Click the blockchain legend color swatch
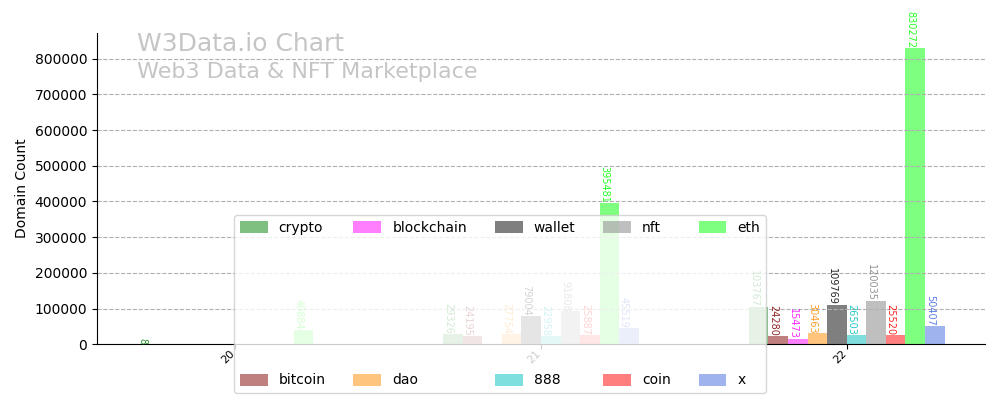This screenshot has width=1000, height=400. coord(367,228)
